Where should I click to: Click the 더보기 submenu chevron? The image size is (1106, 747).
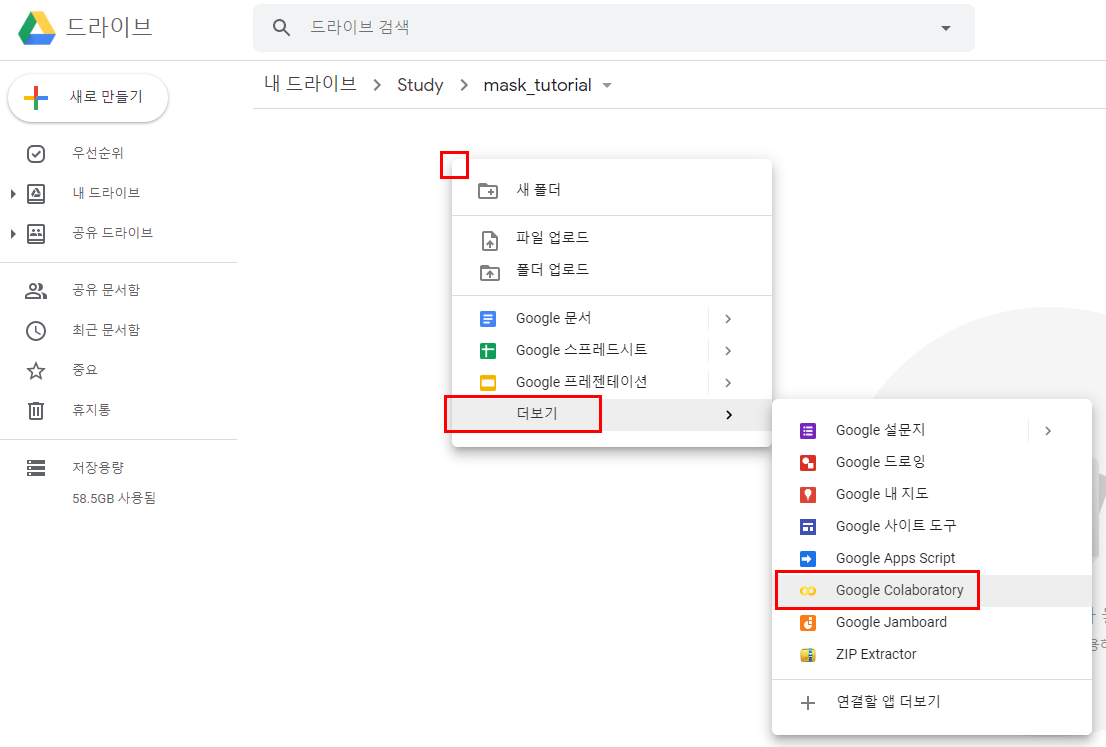pos(729,415)
